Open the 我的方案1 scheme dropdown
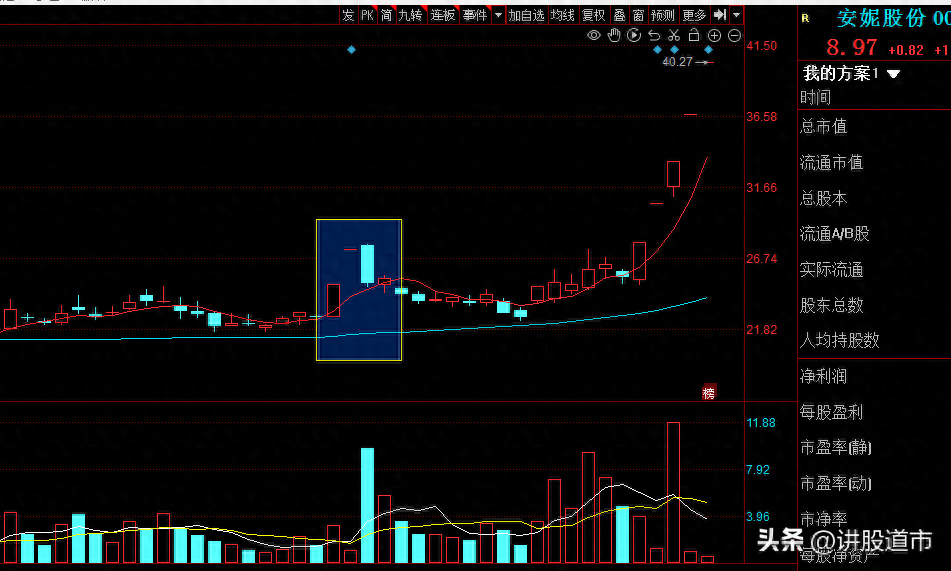The width and height of the screenshot is (951, 571). click(x=851, y=74)
